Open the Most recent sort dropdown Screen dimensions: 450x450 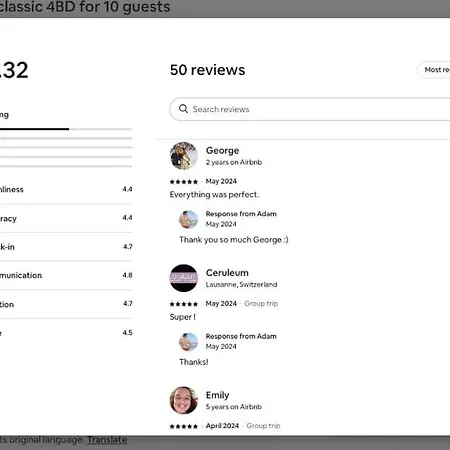(x=434, y=70)
